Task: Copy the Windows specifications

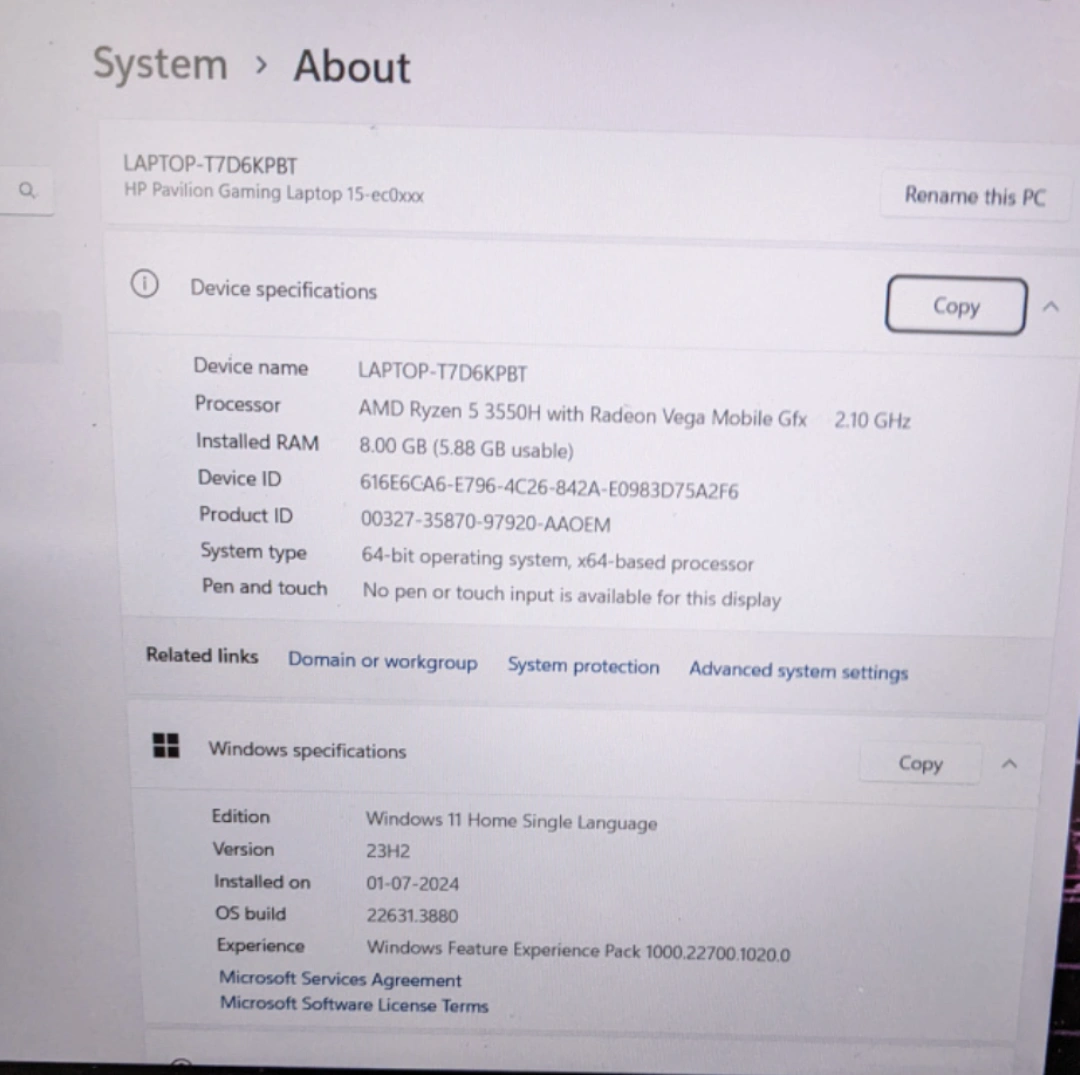Action: (x=920, y=763)
